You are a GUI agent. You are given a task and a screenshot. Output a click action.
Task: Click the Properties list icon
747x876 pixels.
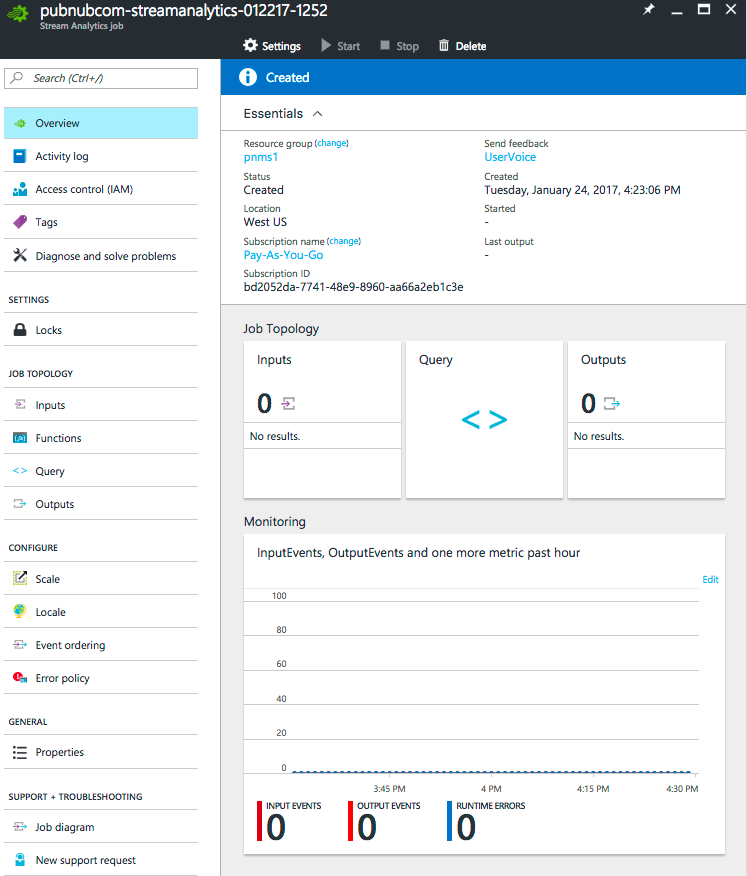coord(20,753)
